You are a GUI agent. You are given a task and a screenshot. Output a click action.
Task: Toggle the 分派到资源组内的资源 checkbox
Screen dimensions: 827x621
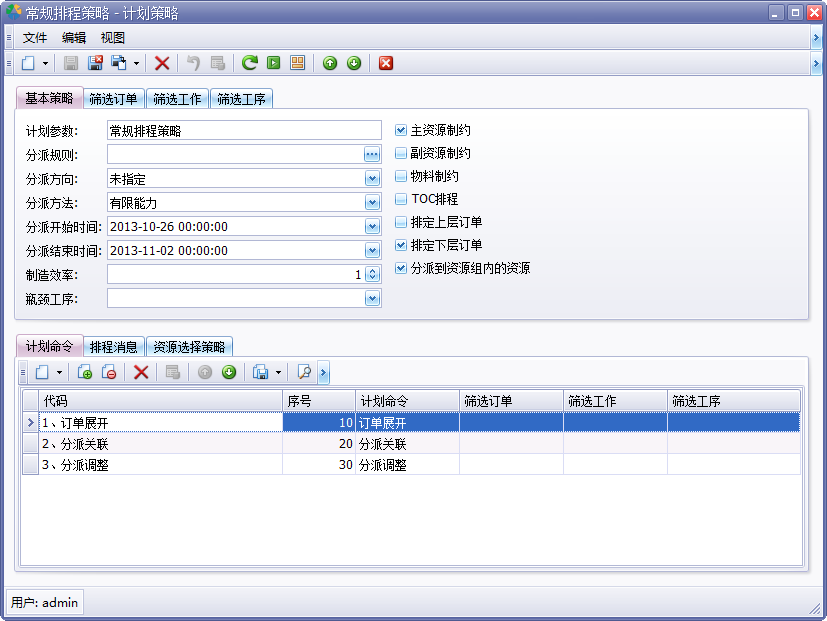click(x=401, y=268)
